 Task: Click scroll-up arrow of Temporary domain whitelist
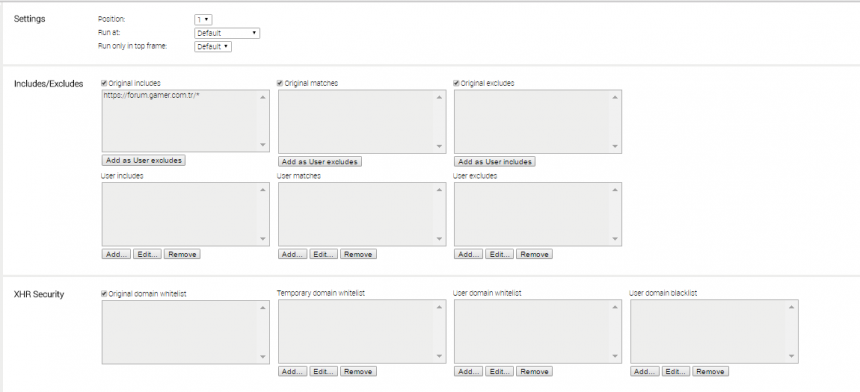coord(439,307)
